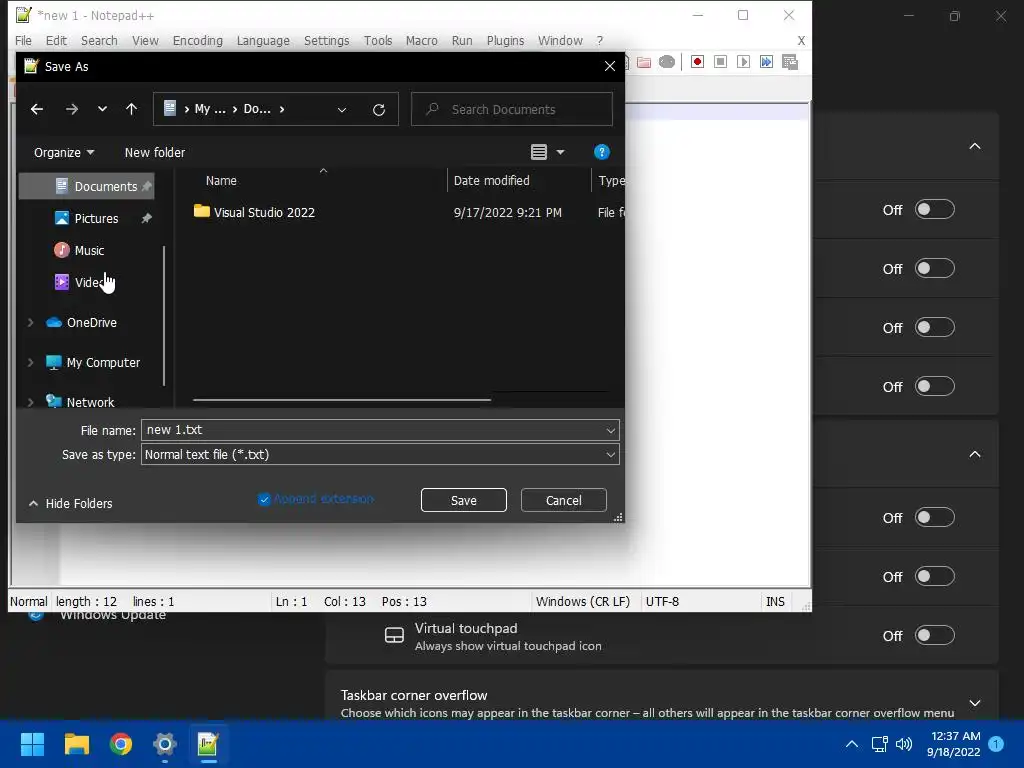Open the Organize dropdown menu
The height and width of the screenshot is (768, 1024).
64,152
